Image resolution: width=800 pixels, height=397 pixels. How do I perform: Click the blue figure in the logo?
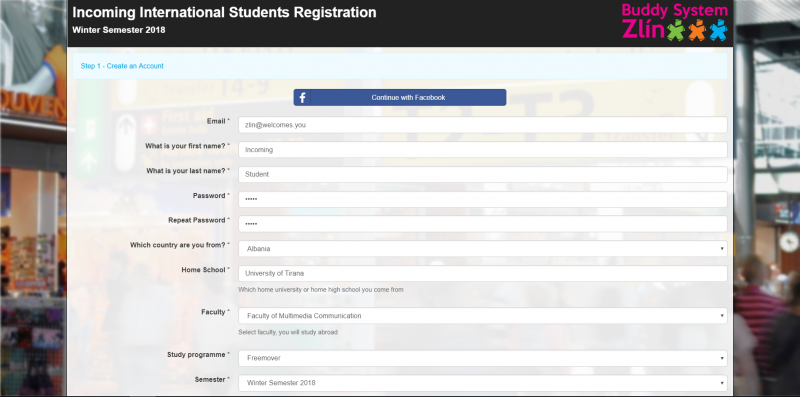(718, 30)
